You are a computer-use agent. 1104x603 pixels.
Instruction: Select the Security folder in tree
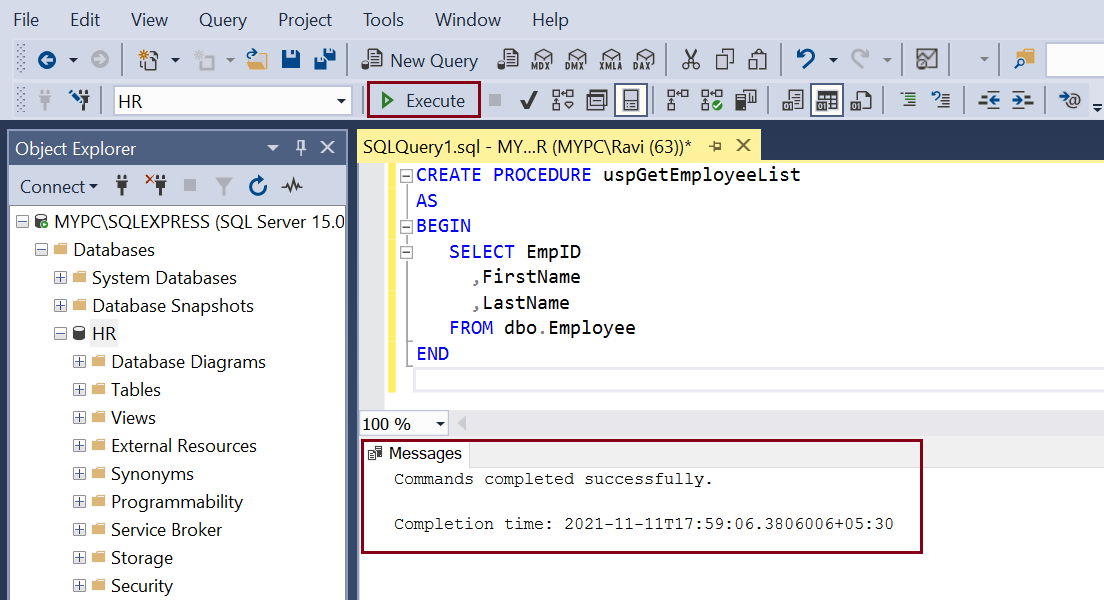pos(141,586)
